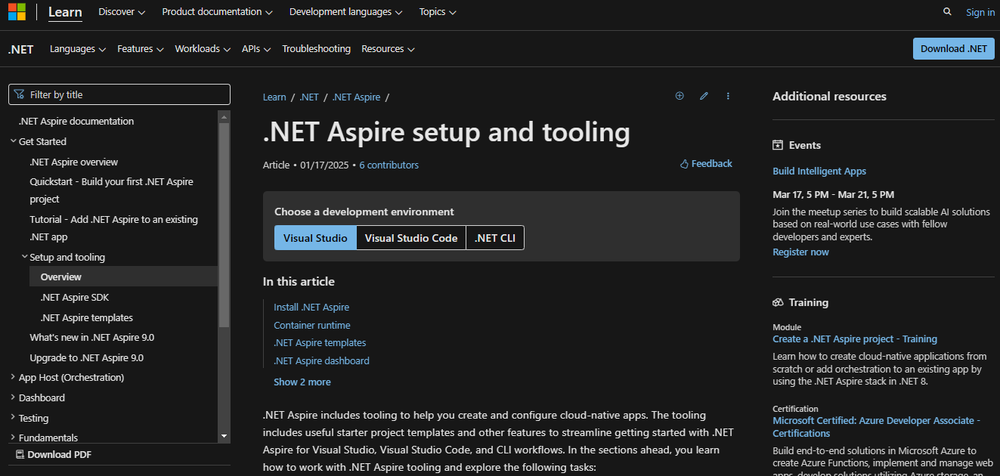The image size is (1000, 476).
Task: Expand App Host (Orchestration) node
Action: pos(13,377)
